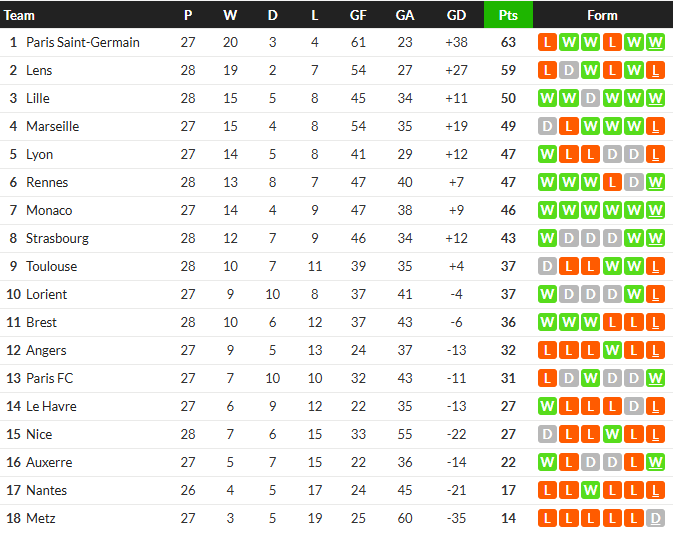Open the Strasbourg team link
673x539 pixels.
57,239
